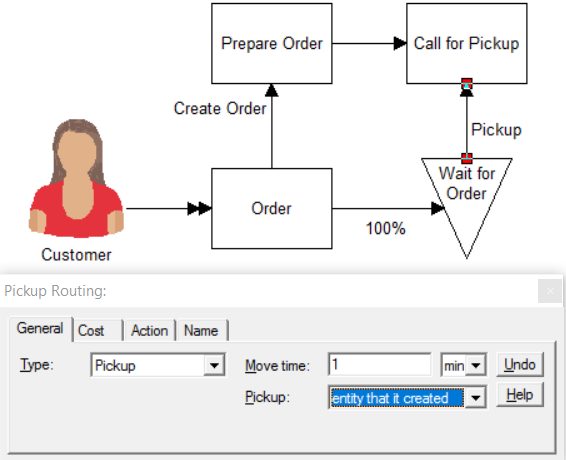Screen dimensions: 566x460
Task: Click red handle atop Wait for Order
Action: 467,158
